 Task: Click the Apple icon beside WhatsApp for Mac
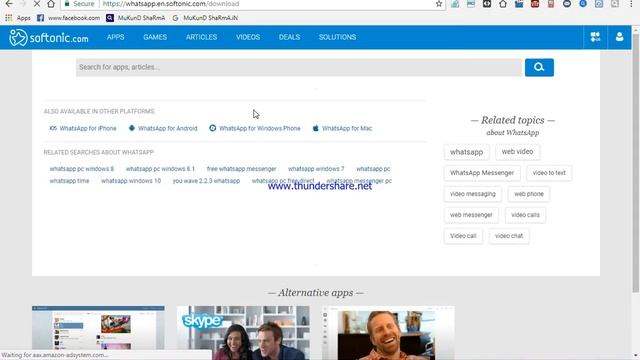pos(316,128)
